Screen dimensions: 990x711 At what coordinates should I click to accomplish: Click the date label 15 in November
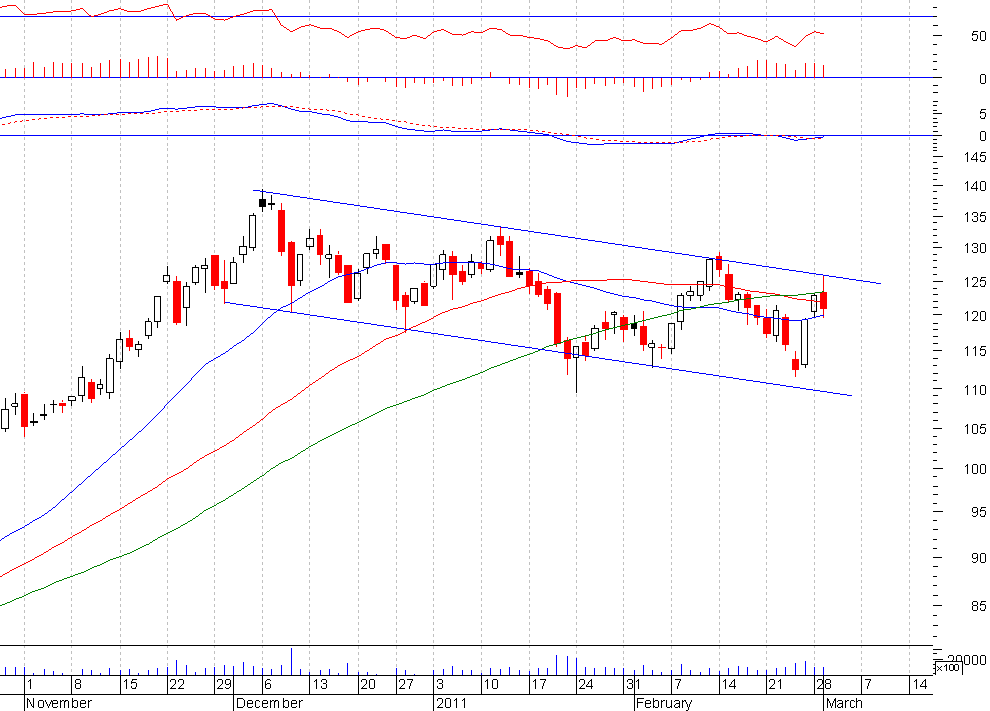(129, 684)
